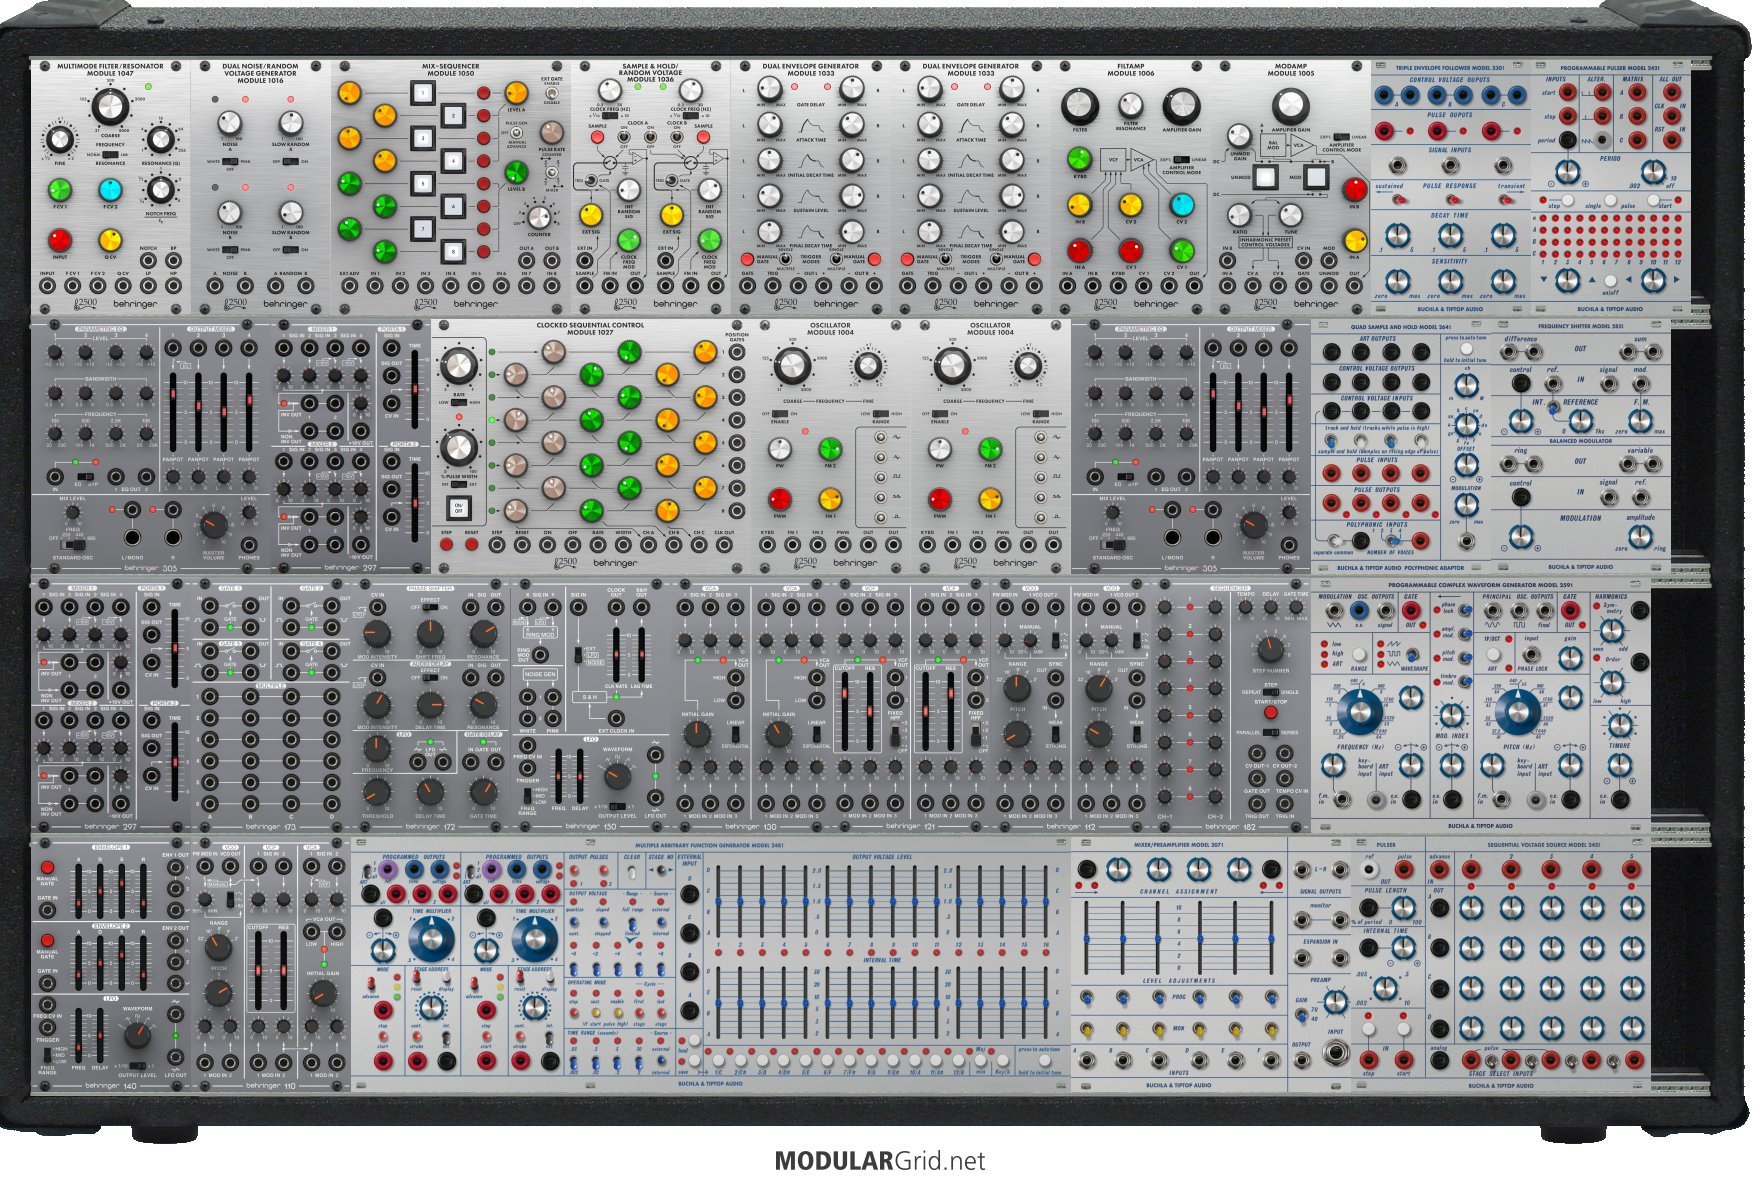Image resolution: width=1762 pixels, height=1182 pixels.
Task: Flip the Ext Gate enable/disable switch
Action: point(551,95)
